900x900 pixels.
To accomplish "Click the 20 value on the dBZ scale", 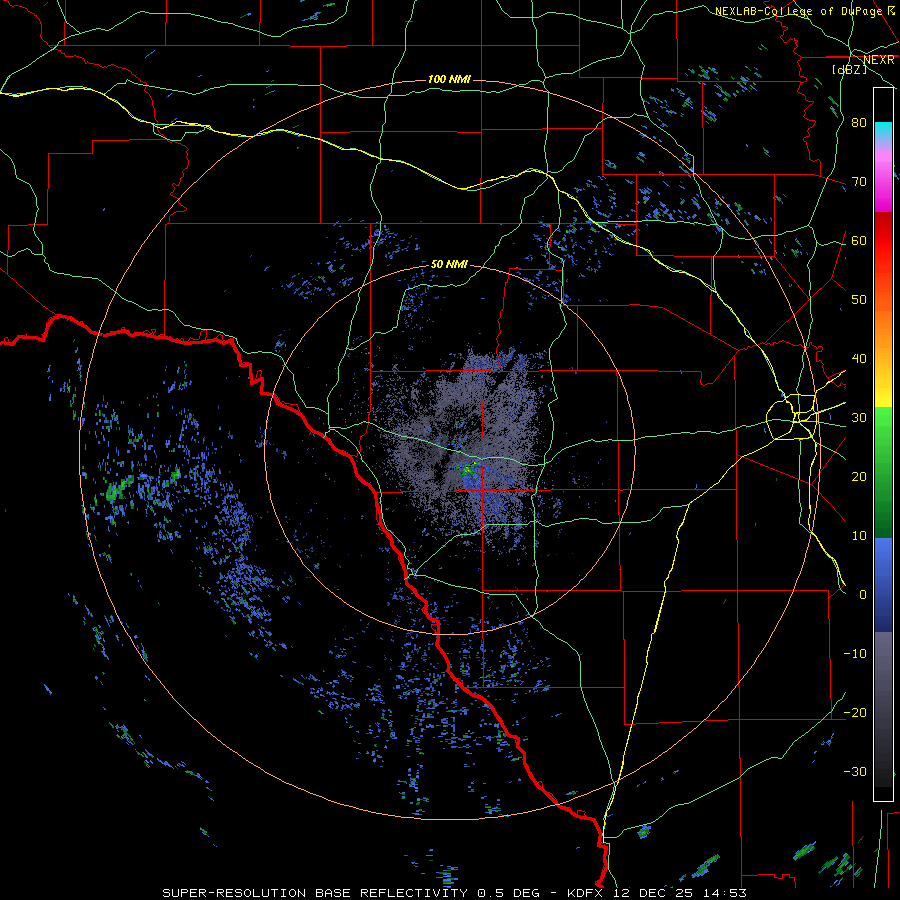I will click(859, 476).
